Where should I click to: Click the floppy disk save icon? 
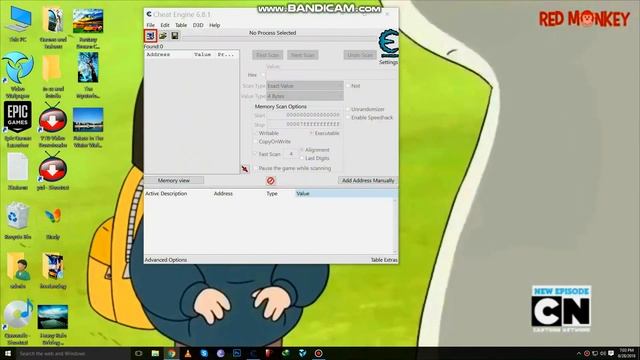click(x=175, y=36)
